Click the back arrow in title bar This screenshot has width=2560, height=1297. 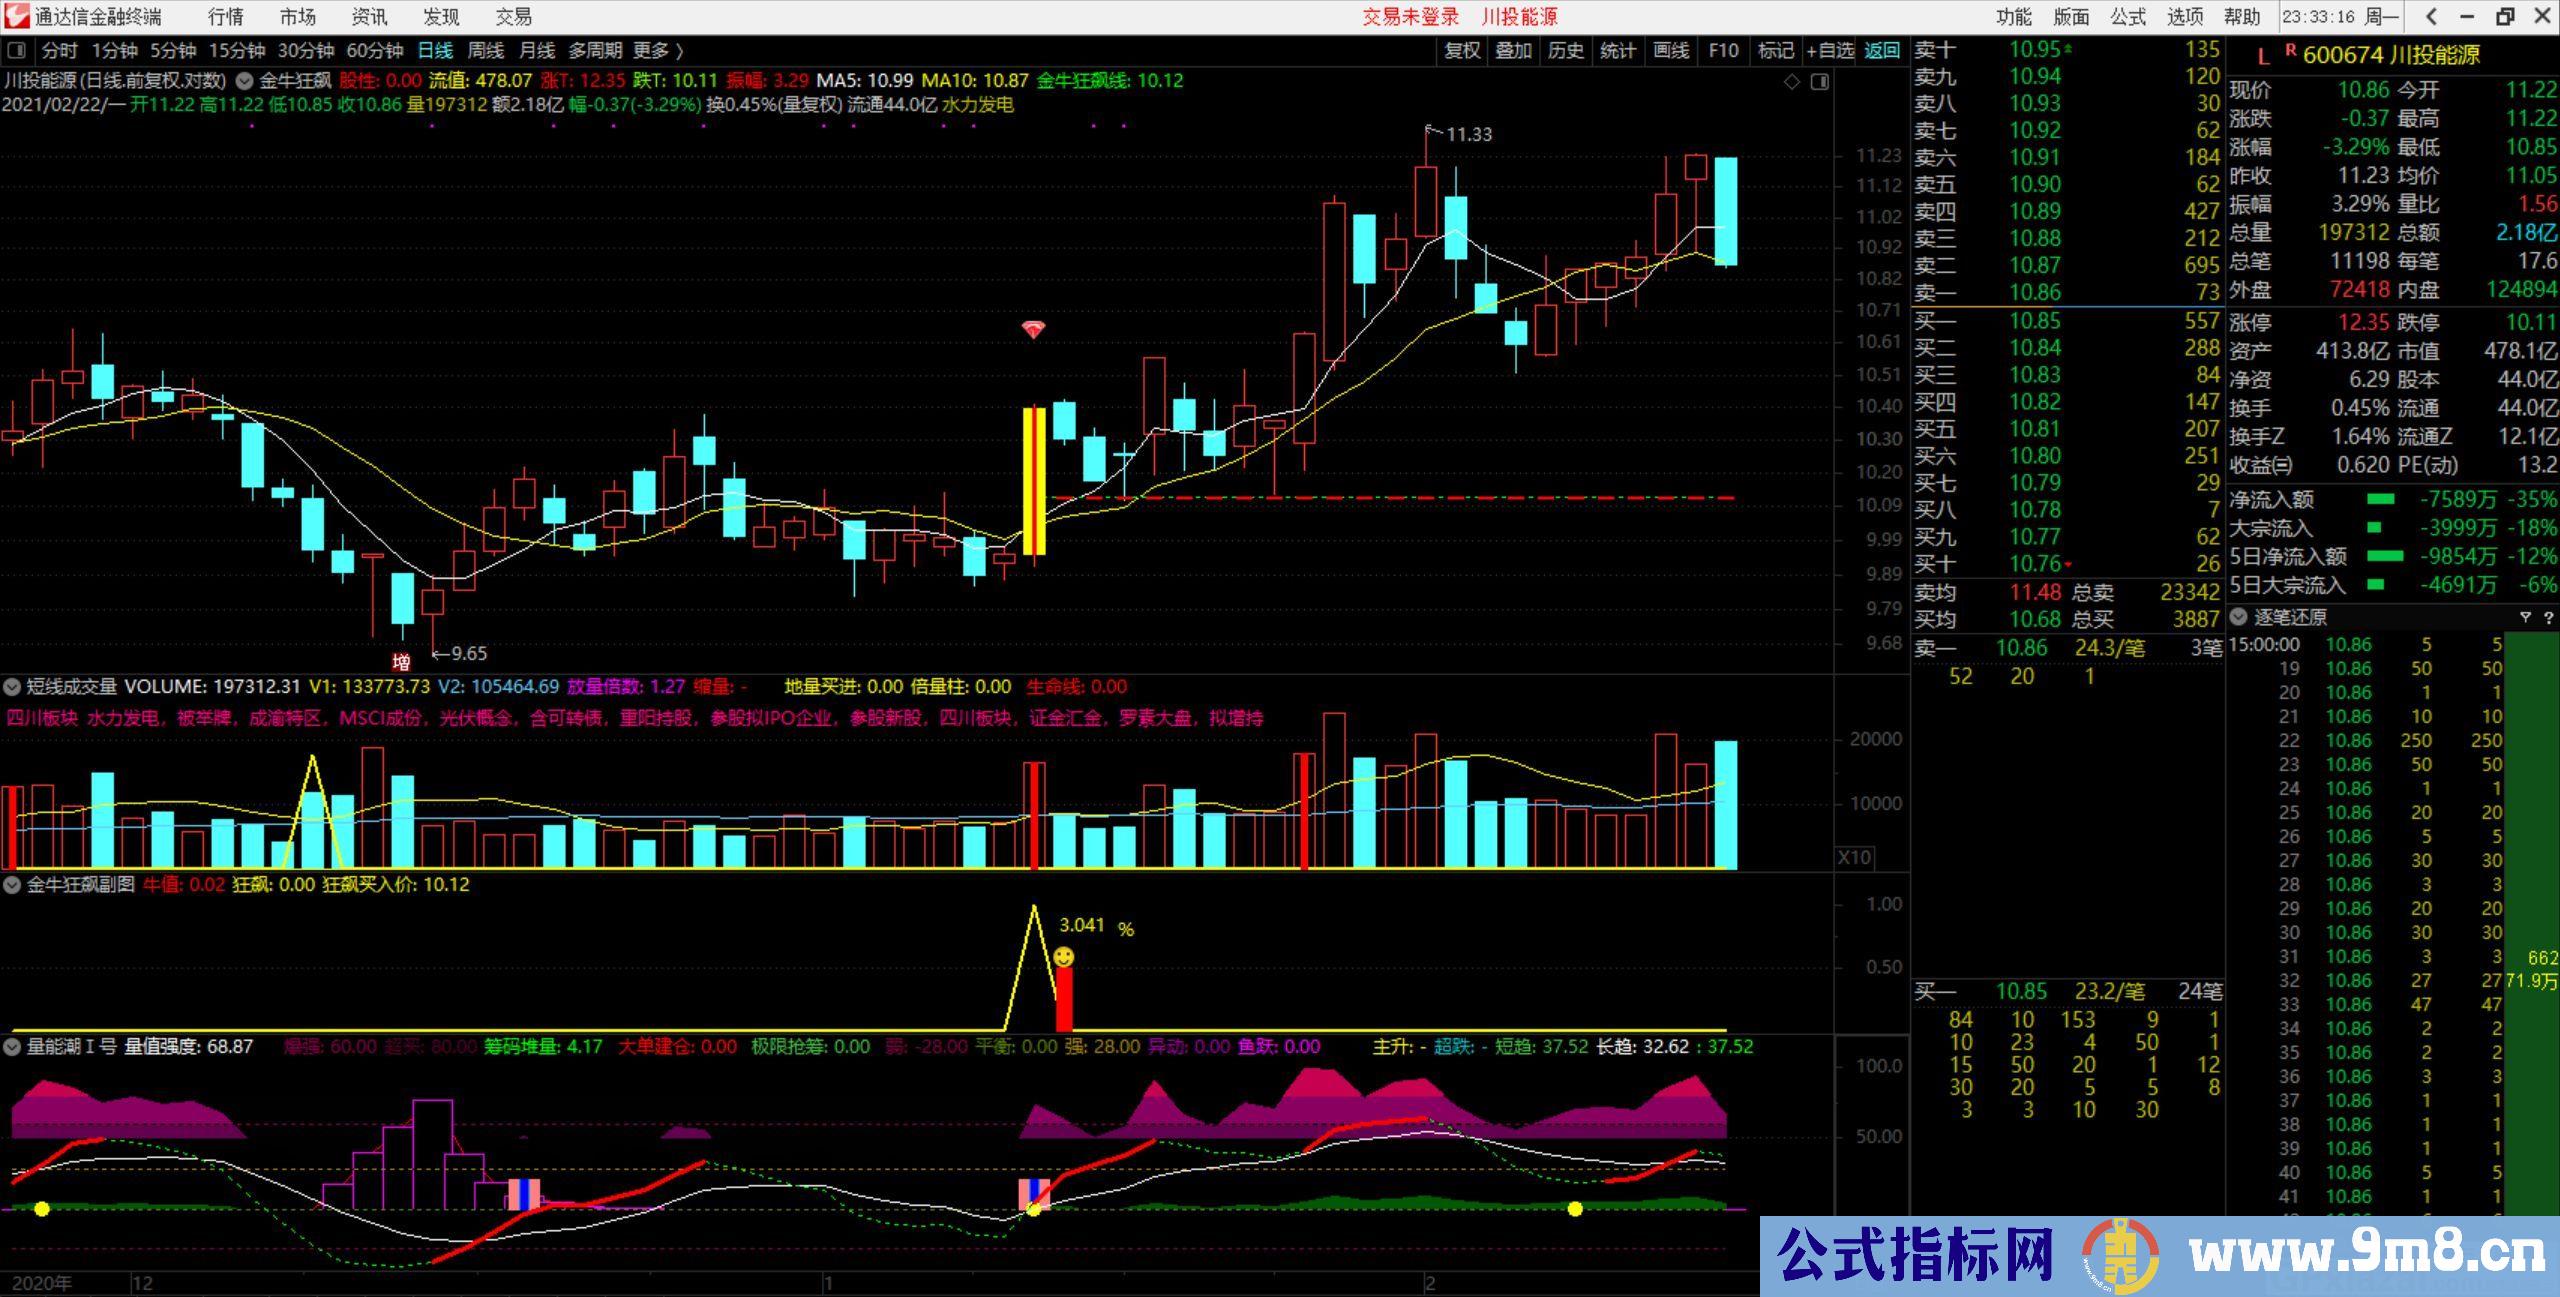(2432, 16)
